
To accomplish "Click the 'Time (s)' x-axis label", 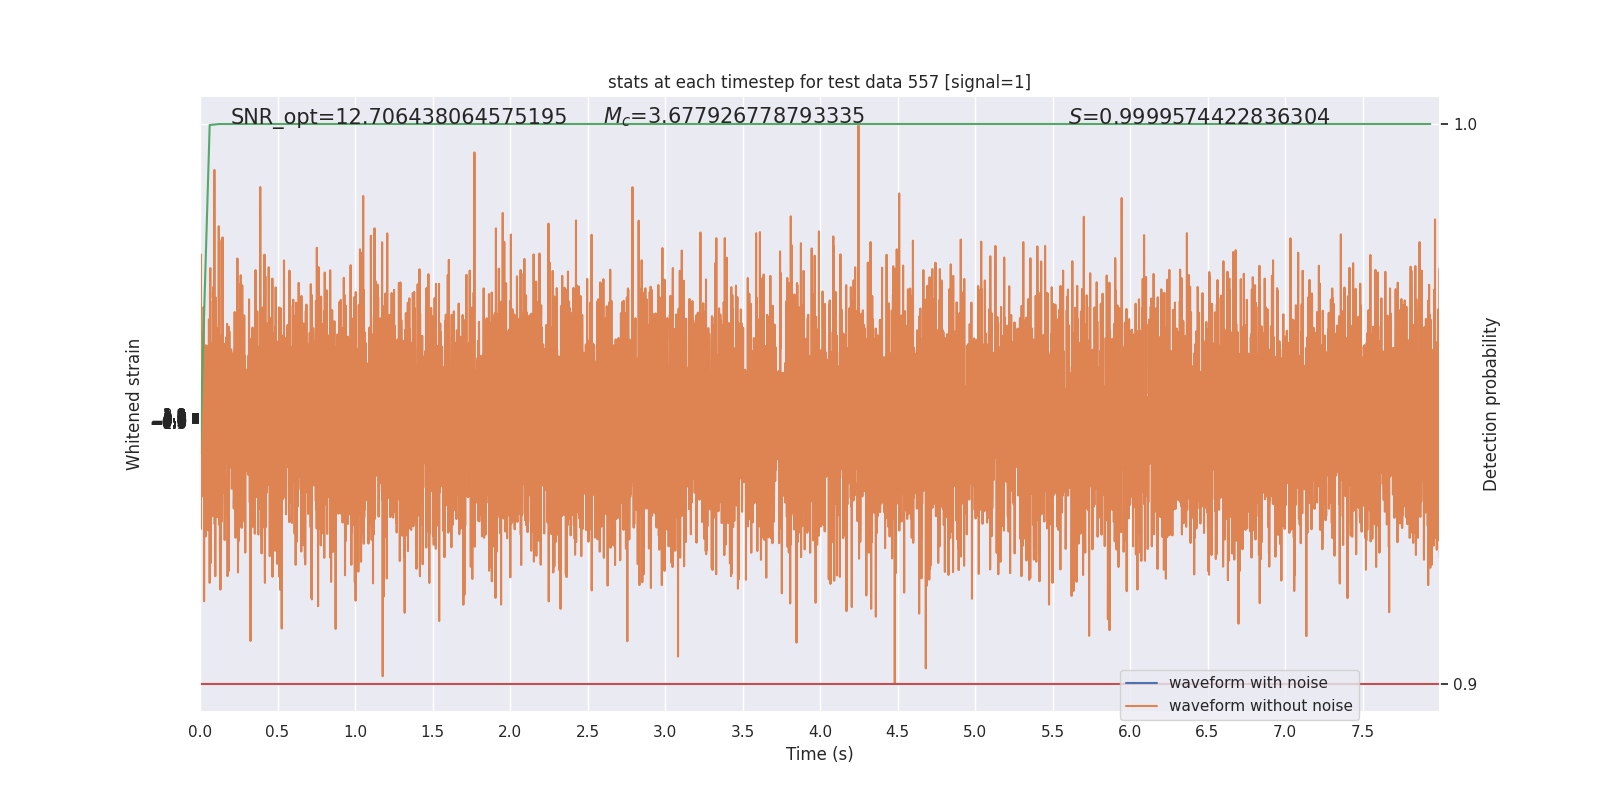I will 819,754.
